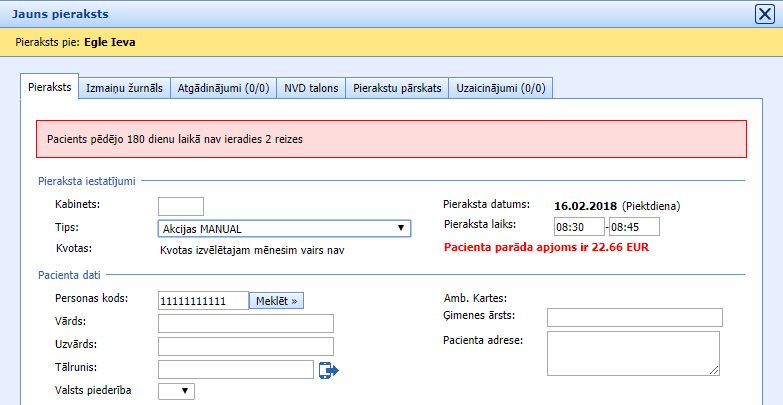783x405 pixels.
Task: Open the Tips dropdown showing Akcijas MANUAL
Action: point(285,229)
